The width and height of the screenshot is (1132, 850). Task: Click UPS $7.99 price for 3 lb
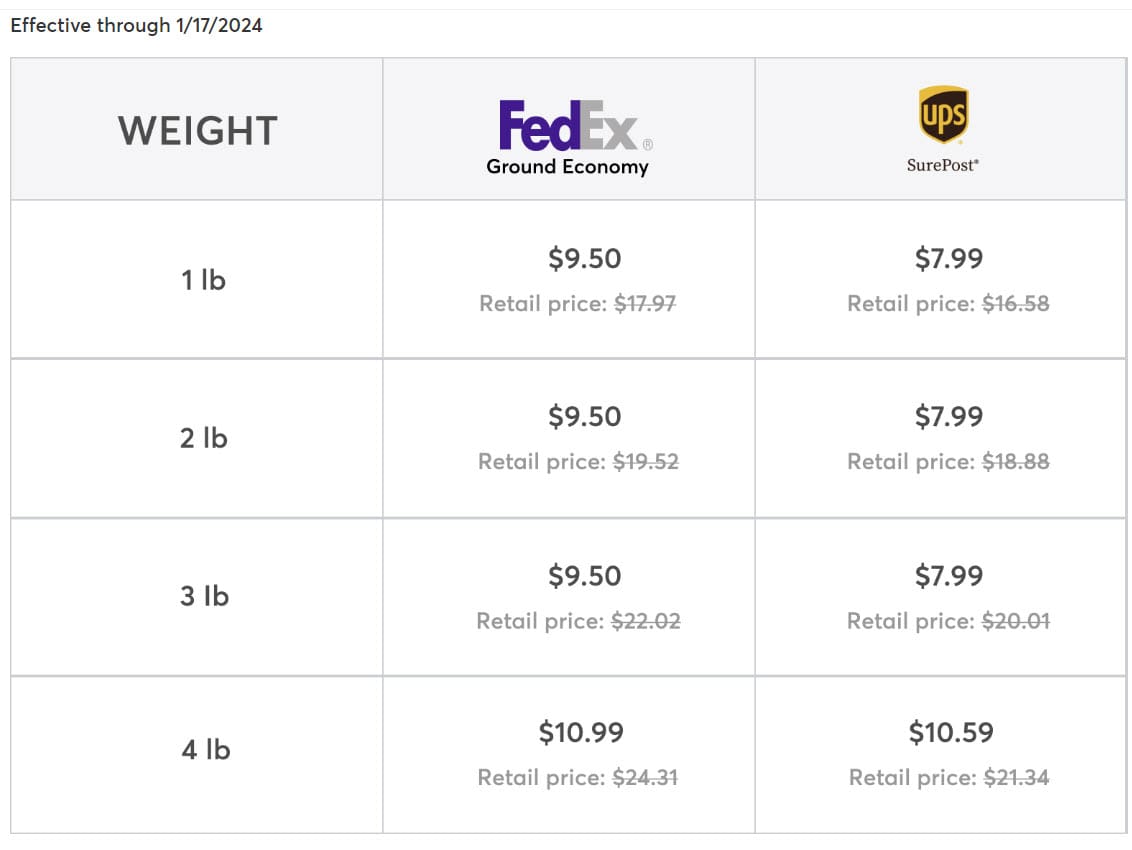click(948, 576)
